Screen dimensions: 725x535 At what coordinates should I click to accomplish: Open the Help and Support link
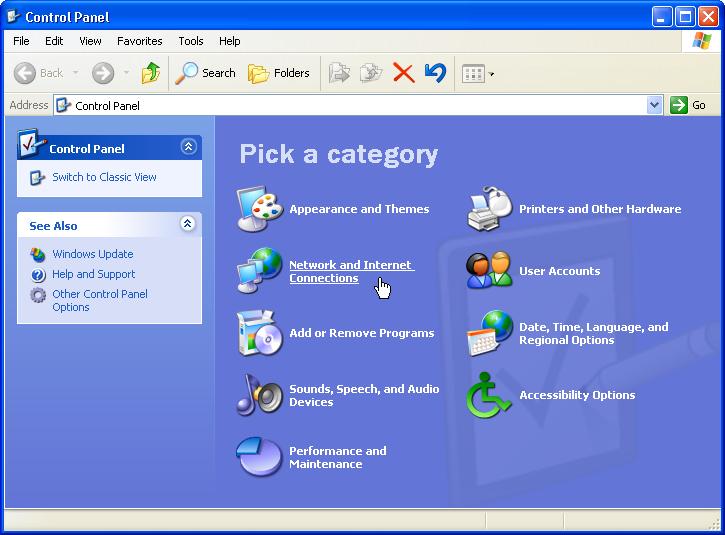[93, 274]
